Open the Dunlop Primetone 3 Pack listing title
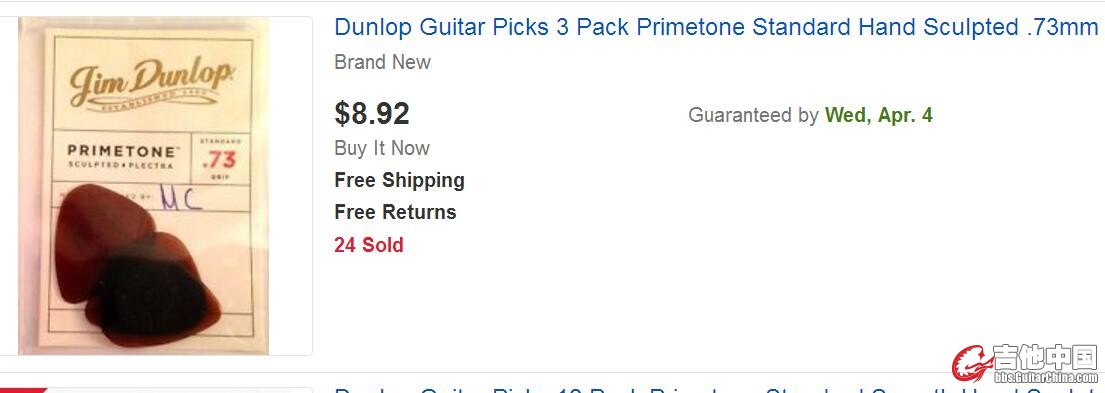The image size is (1105, 393). [x=716, y=27]
